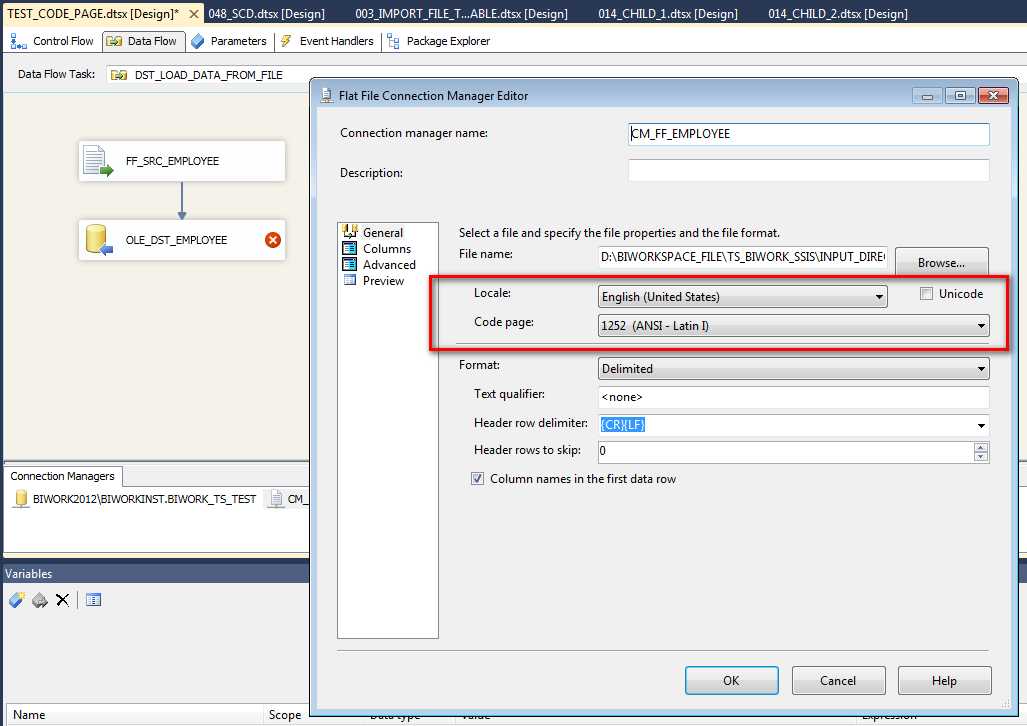Viewport: 1027px width, 726px height.
Task: Enable the Unicode checkbox
Action: (x=926, y=294)
